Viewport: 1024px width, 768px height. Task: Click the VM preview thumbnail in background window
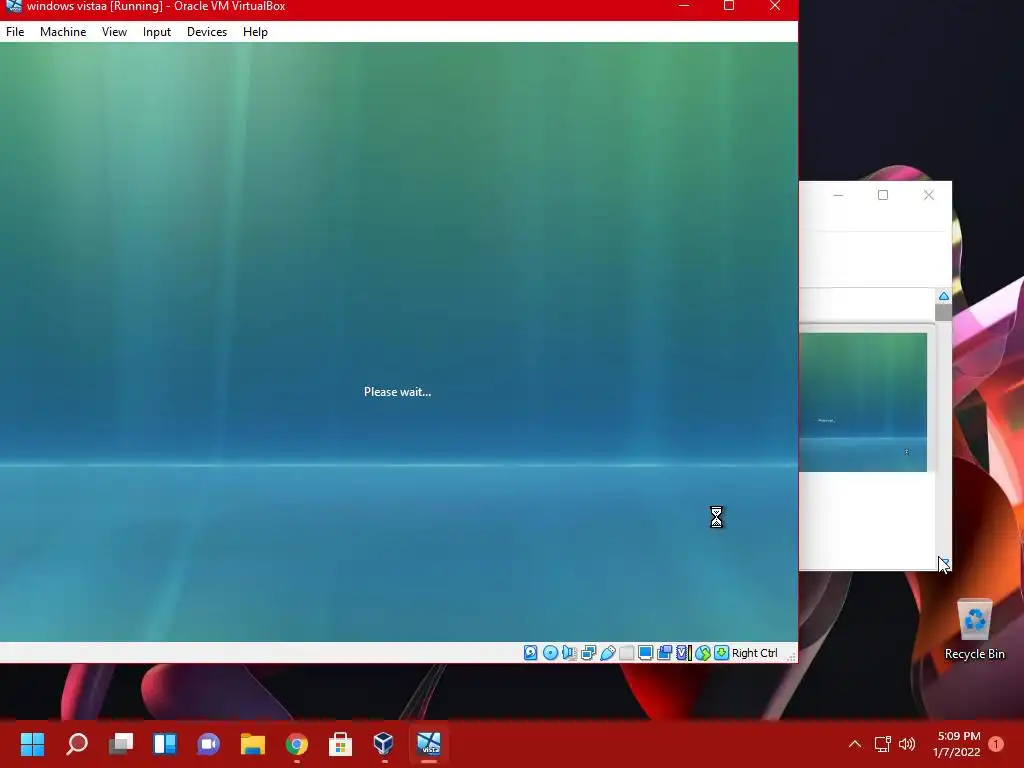pos(863,402)
